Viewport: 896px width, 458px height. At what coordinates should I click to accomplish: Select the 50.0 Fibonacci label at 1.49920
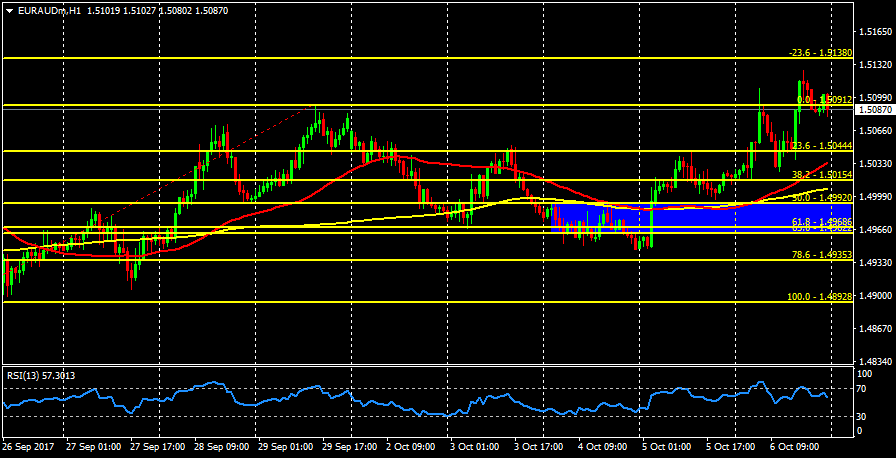(821, 198)
